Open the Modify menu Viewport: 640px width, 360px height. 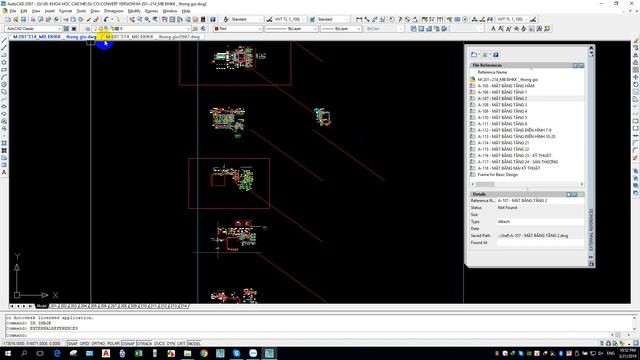tap(134, 11)
